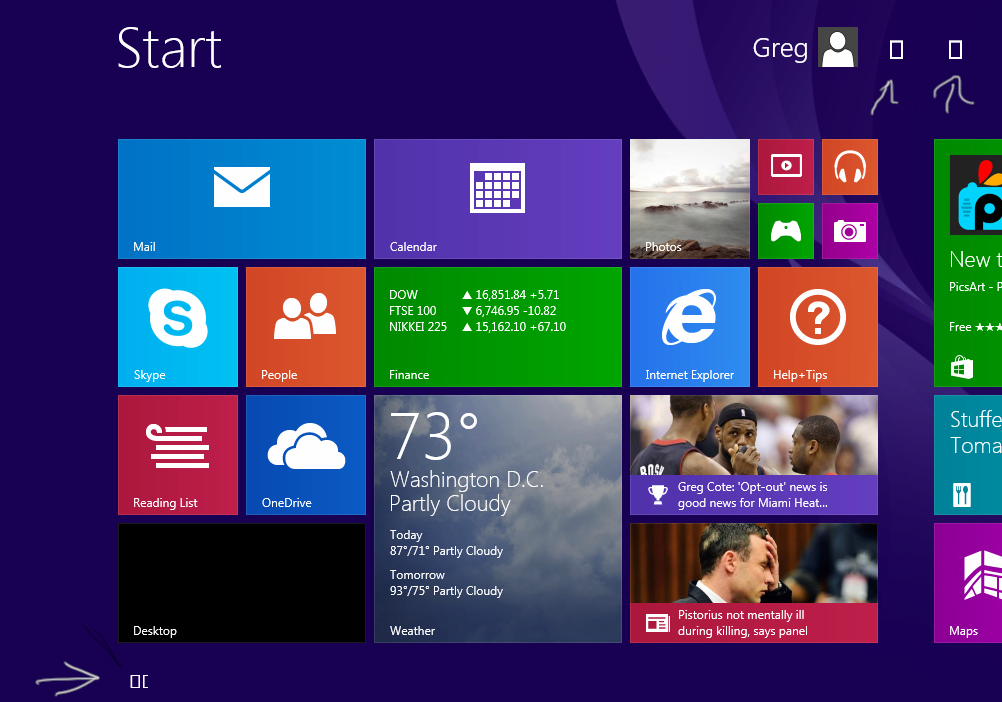The height and width of the screenshot is (702, 1002).
Task: Click the newspaper icon on News tile
Action: [x=657, y=623]
